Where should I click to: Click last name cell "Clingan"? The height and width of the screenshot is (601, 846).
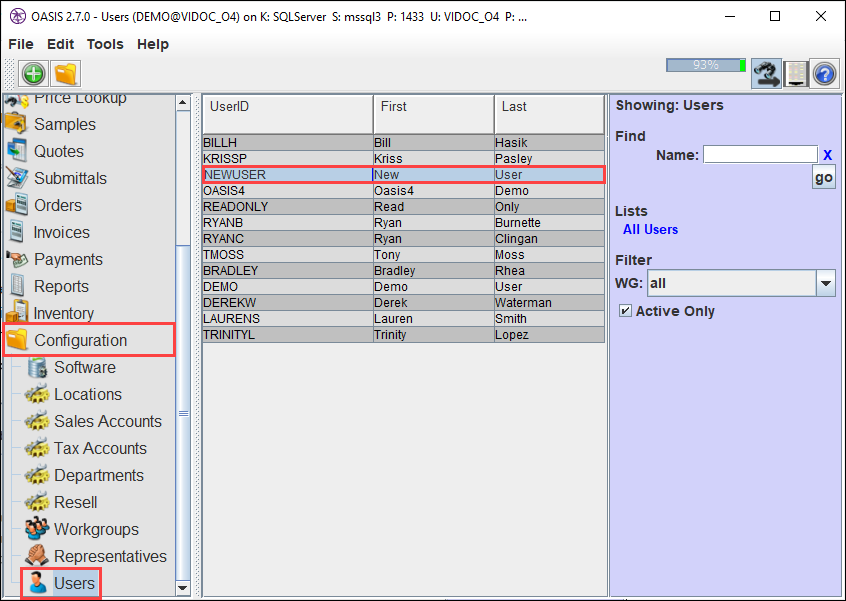point(549,238)
